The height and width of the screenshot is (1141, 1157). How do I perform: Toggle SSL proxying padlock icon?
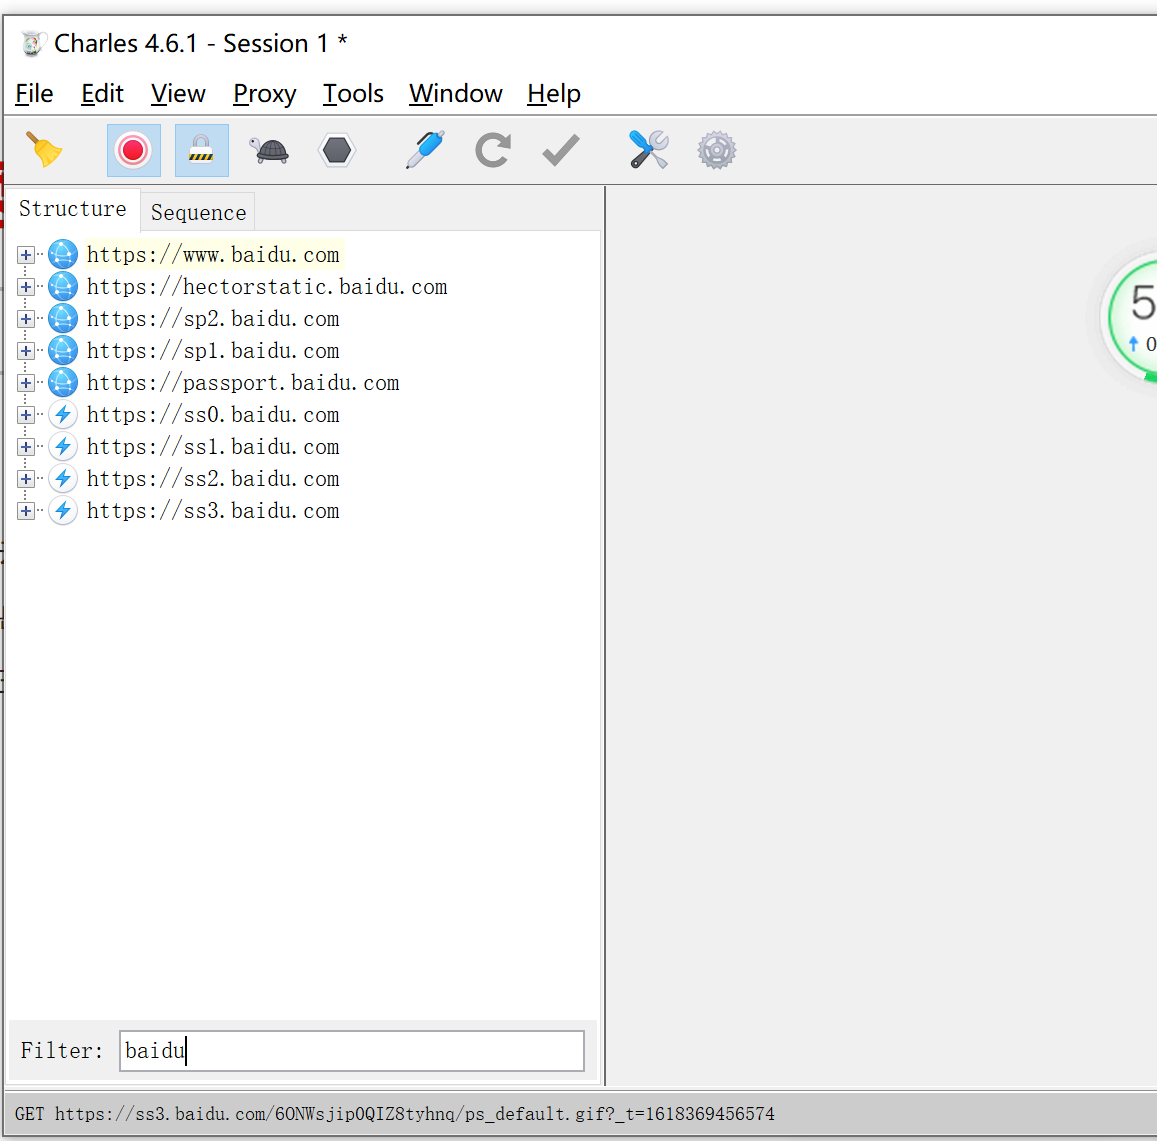(201, 151)
